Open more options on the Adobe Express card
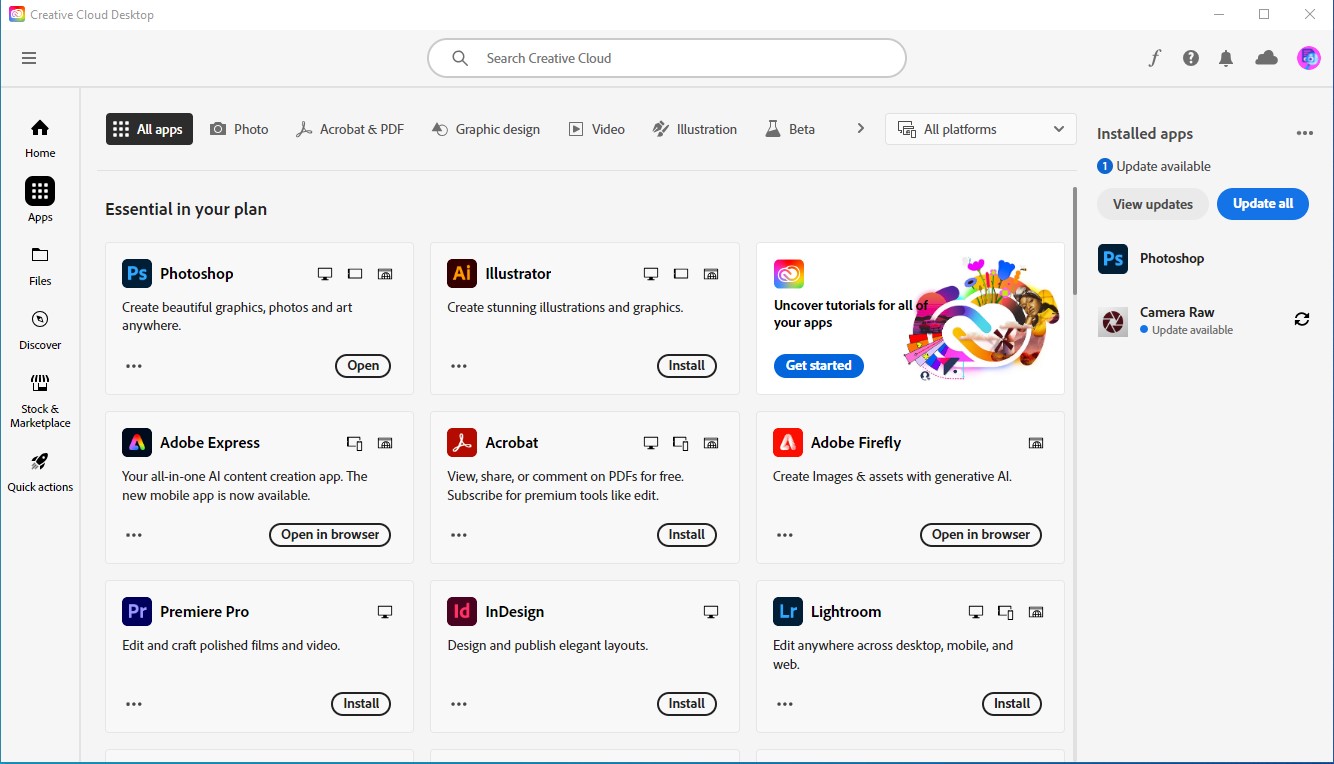 click(134, 535)
